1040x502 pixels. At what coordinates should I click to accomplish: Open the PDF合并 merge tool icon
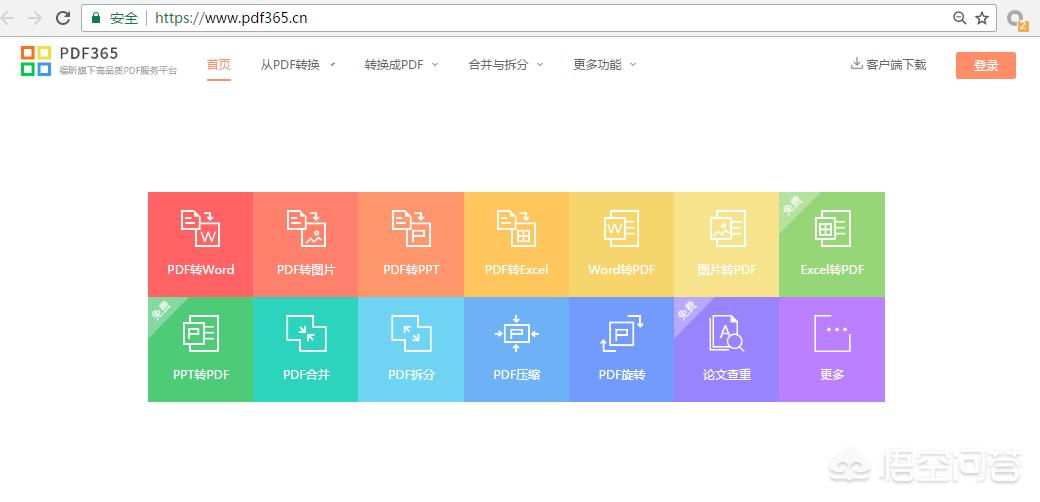click(306, 333)
